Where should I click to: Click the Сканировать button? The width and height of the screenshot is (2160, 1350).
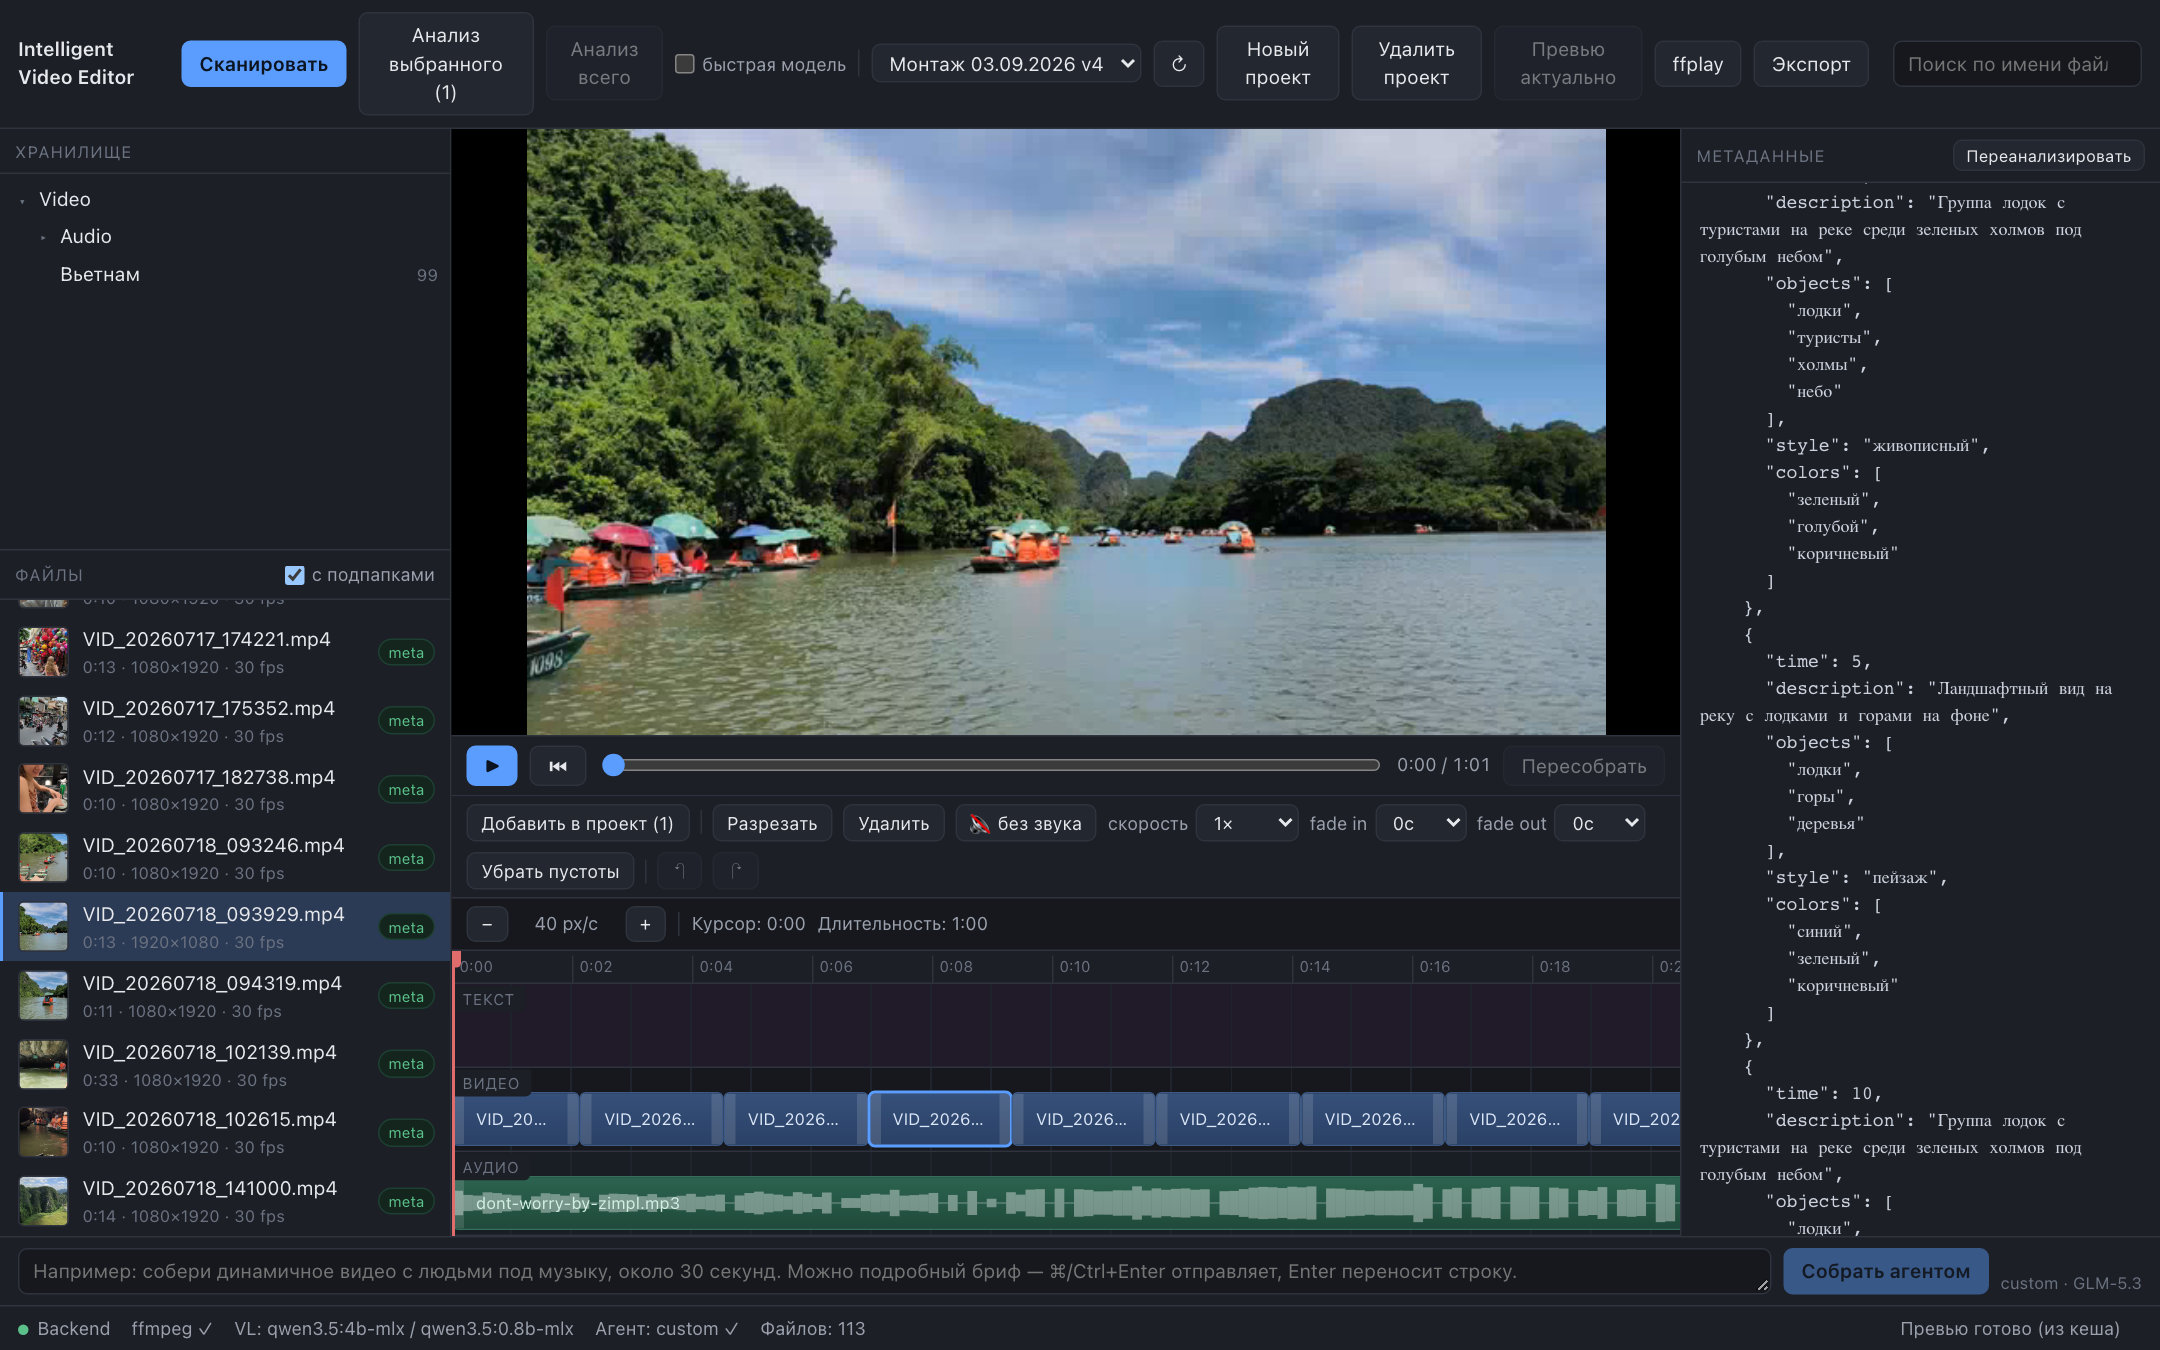click(x=263, y=64)
